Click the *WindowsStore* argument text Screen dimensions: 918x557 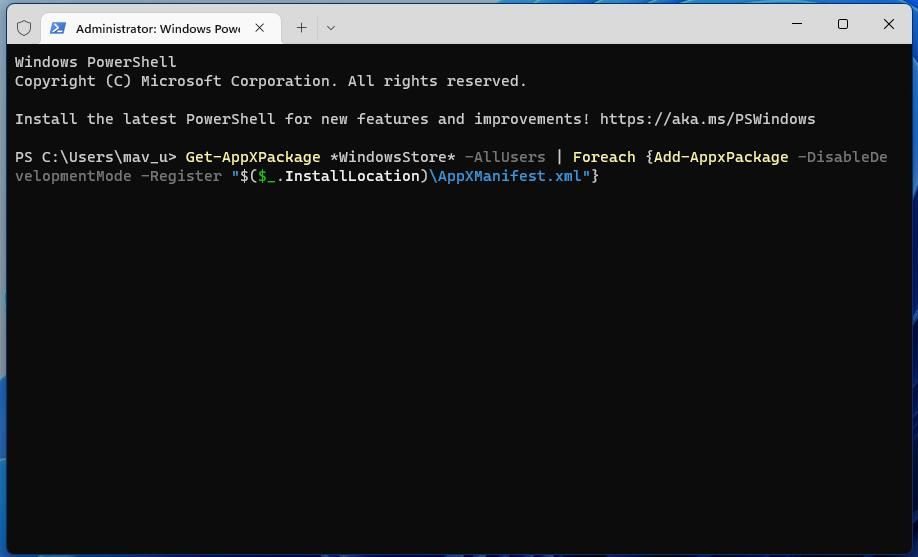click(393, 157)
